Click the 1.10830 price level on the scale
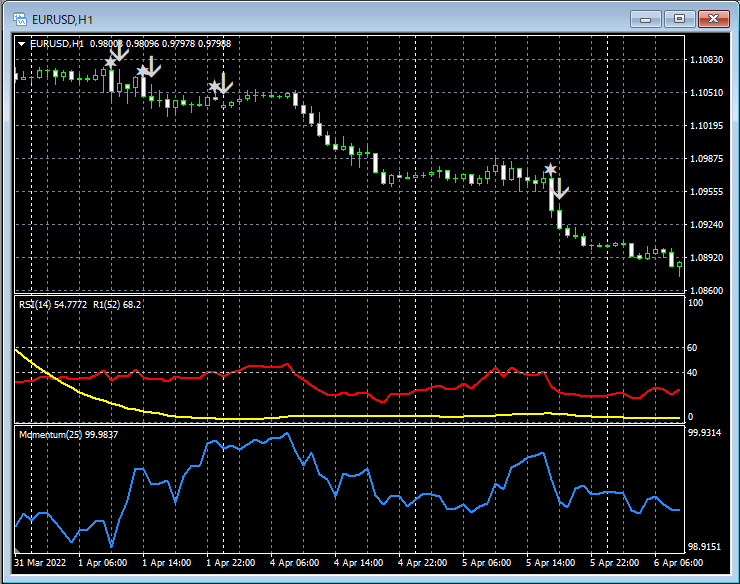The width and height of the screenshot is (740, 584). tap(706, 60)
